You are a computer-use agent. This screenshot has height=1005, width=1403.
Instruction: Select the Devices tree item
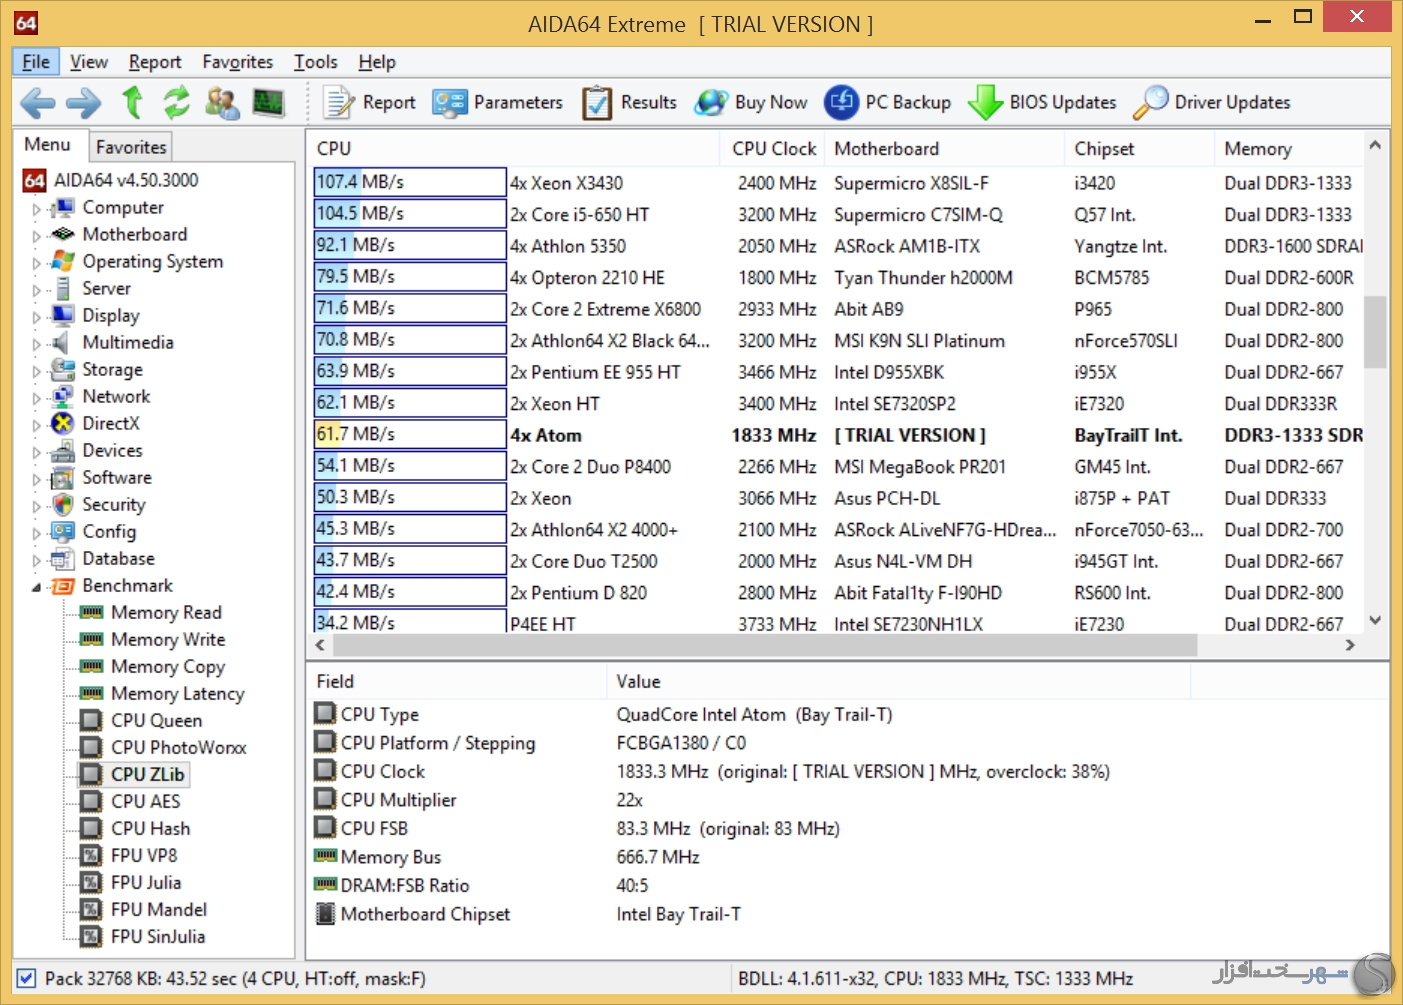112,450
